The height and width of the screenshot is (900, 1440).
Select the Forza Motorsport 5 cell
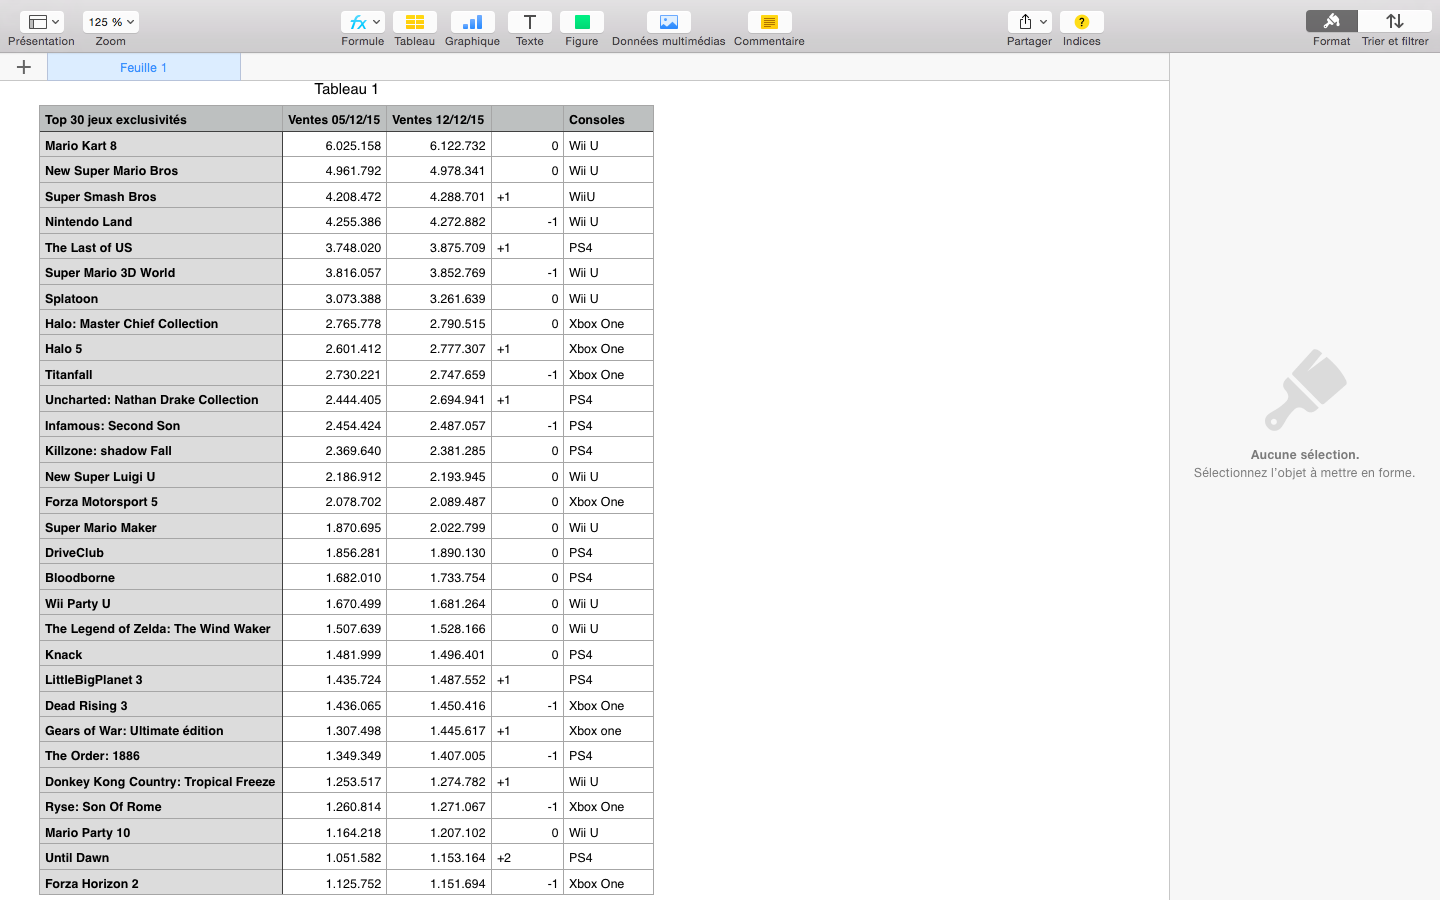pyautogui.click(x=161, y=501)
